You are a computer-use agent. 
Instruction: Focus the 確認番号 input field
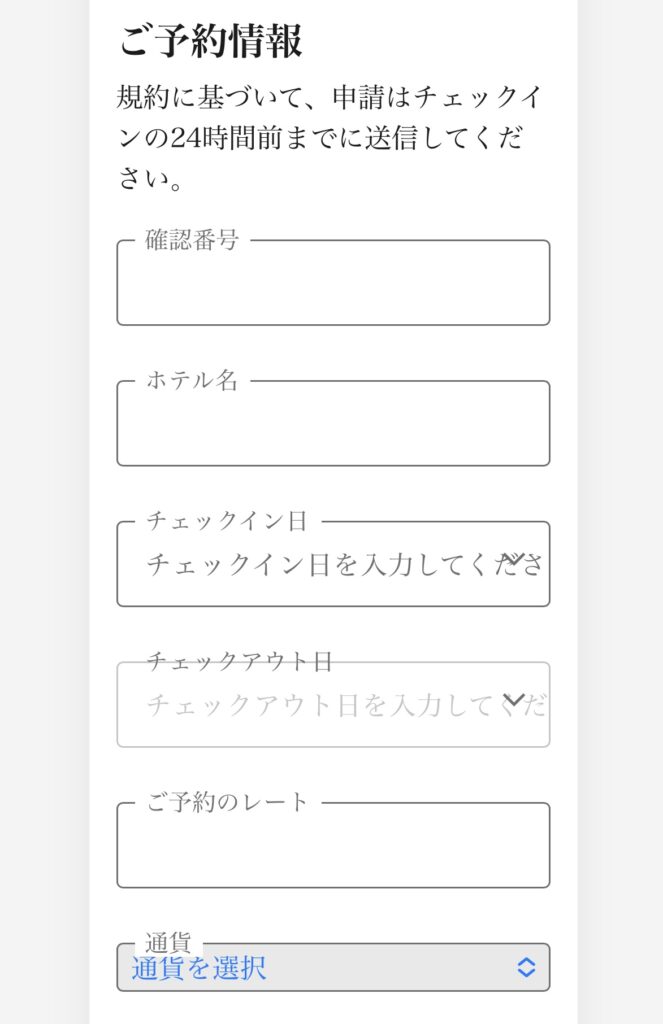pos(333,286)
